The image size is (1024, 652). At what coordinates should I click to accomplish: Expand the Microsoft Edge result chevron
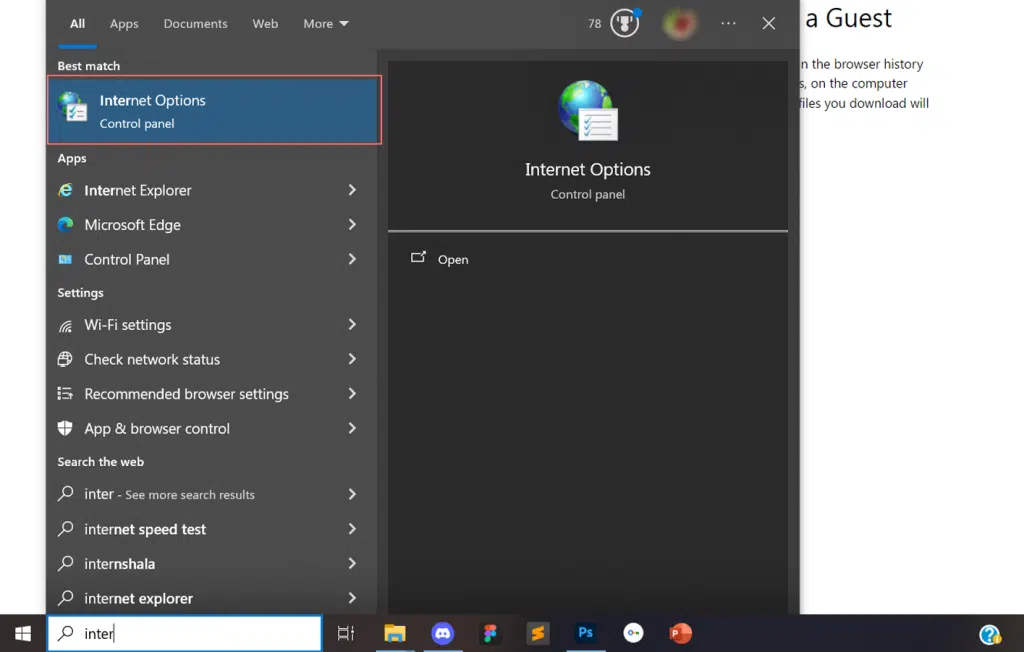coord(352,225)
